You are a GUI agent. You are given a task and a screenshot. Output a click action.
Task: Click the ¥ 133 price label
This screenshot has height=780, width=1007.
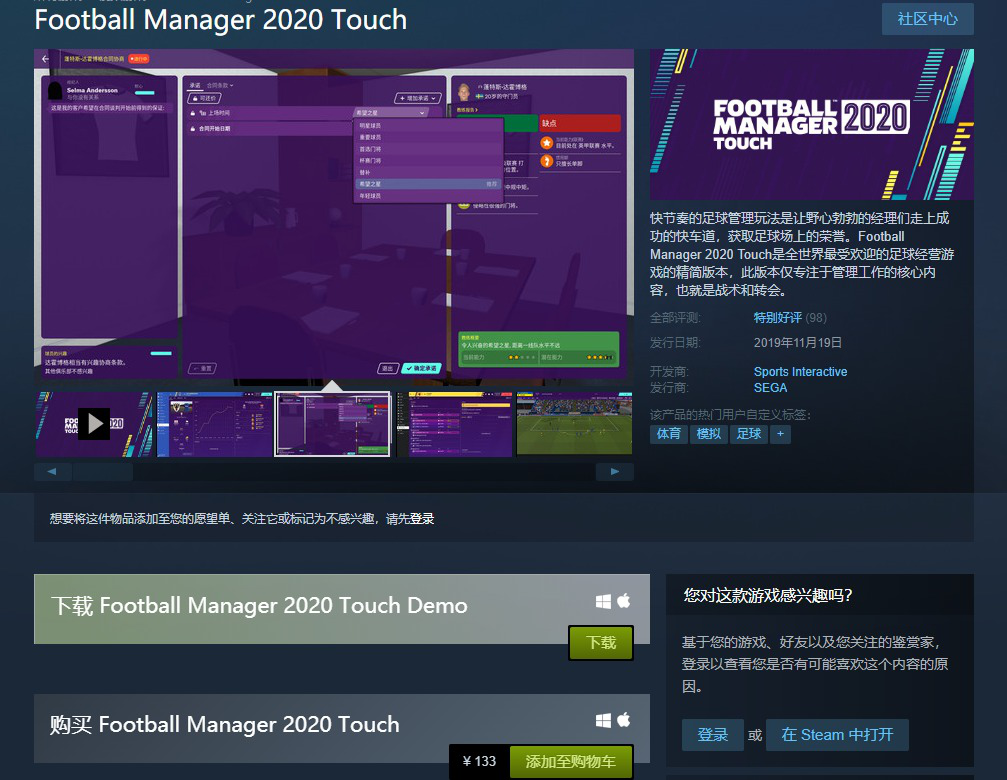tap(479, 762)
